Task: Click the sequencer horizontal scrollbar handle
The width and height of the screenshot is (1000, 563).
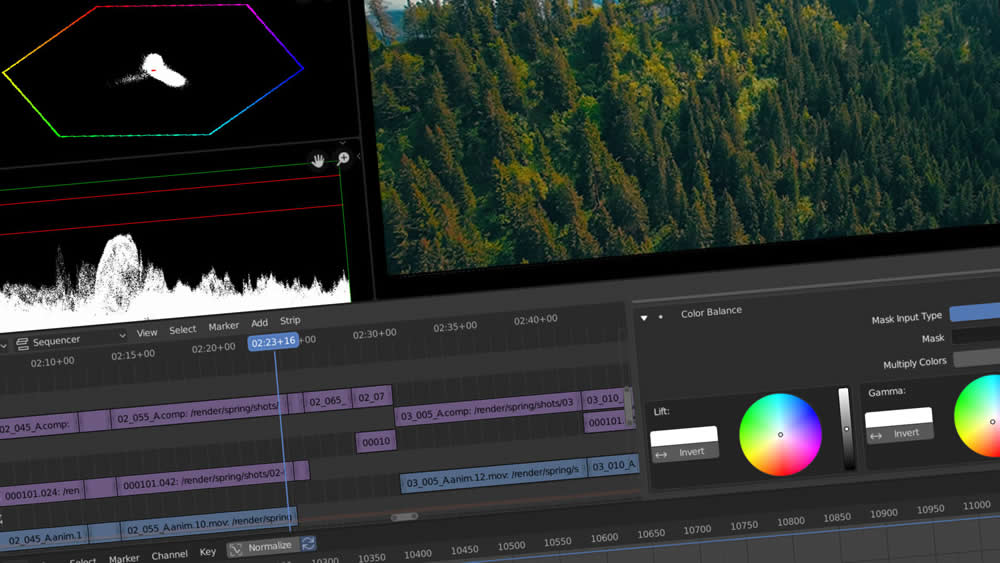Action: (404, 516)
